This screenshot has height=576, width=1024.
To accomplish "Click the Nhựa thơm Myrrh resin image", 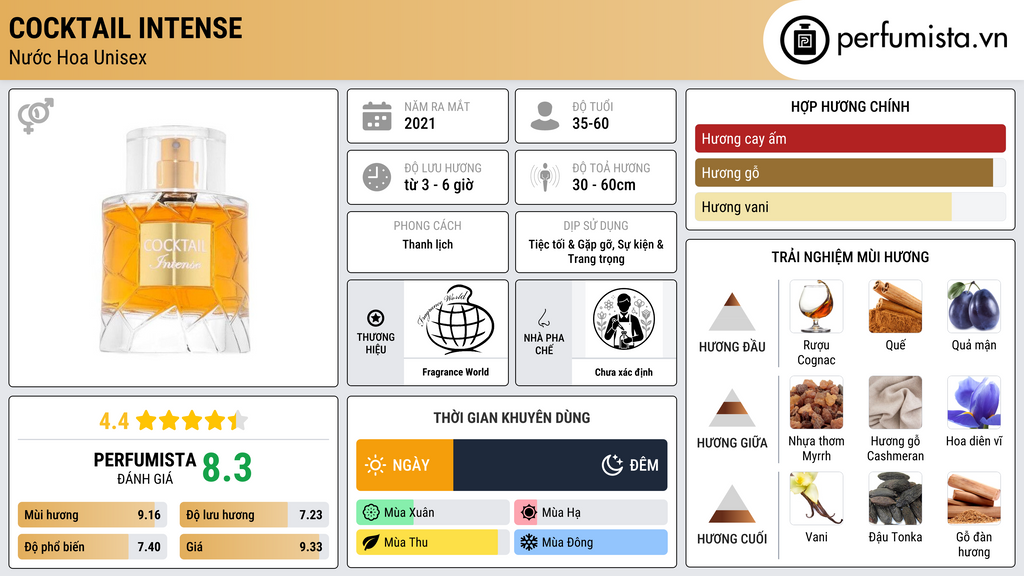I will [x=816, y=403].
